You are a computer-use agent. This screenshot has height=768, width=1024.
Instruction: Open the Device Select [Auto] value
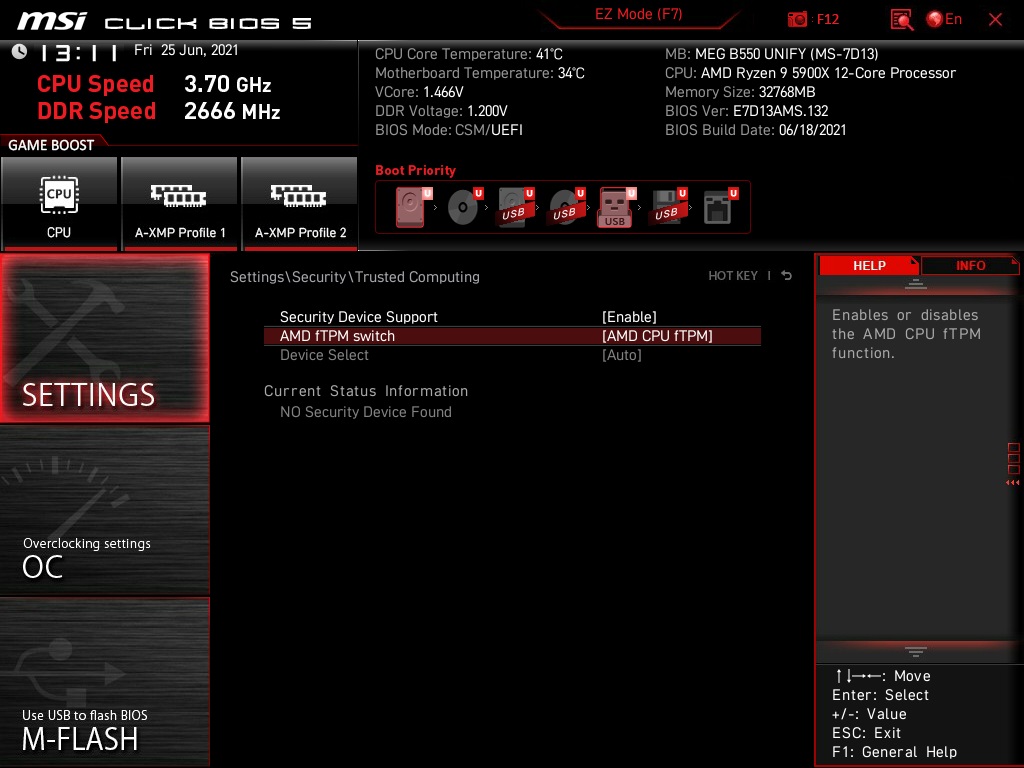coord(622,355)
